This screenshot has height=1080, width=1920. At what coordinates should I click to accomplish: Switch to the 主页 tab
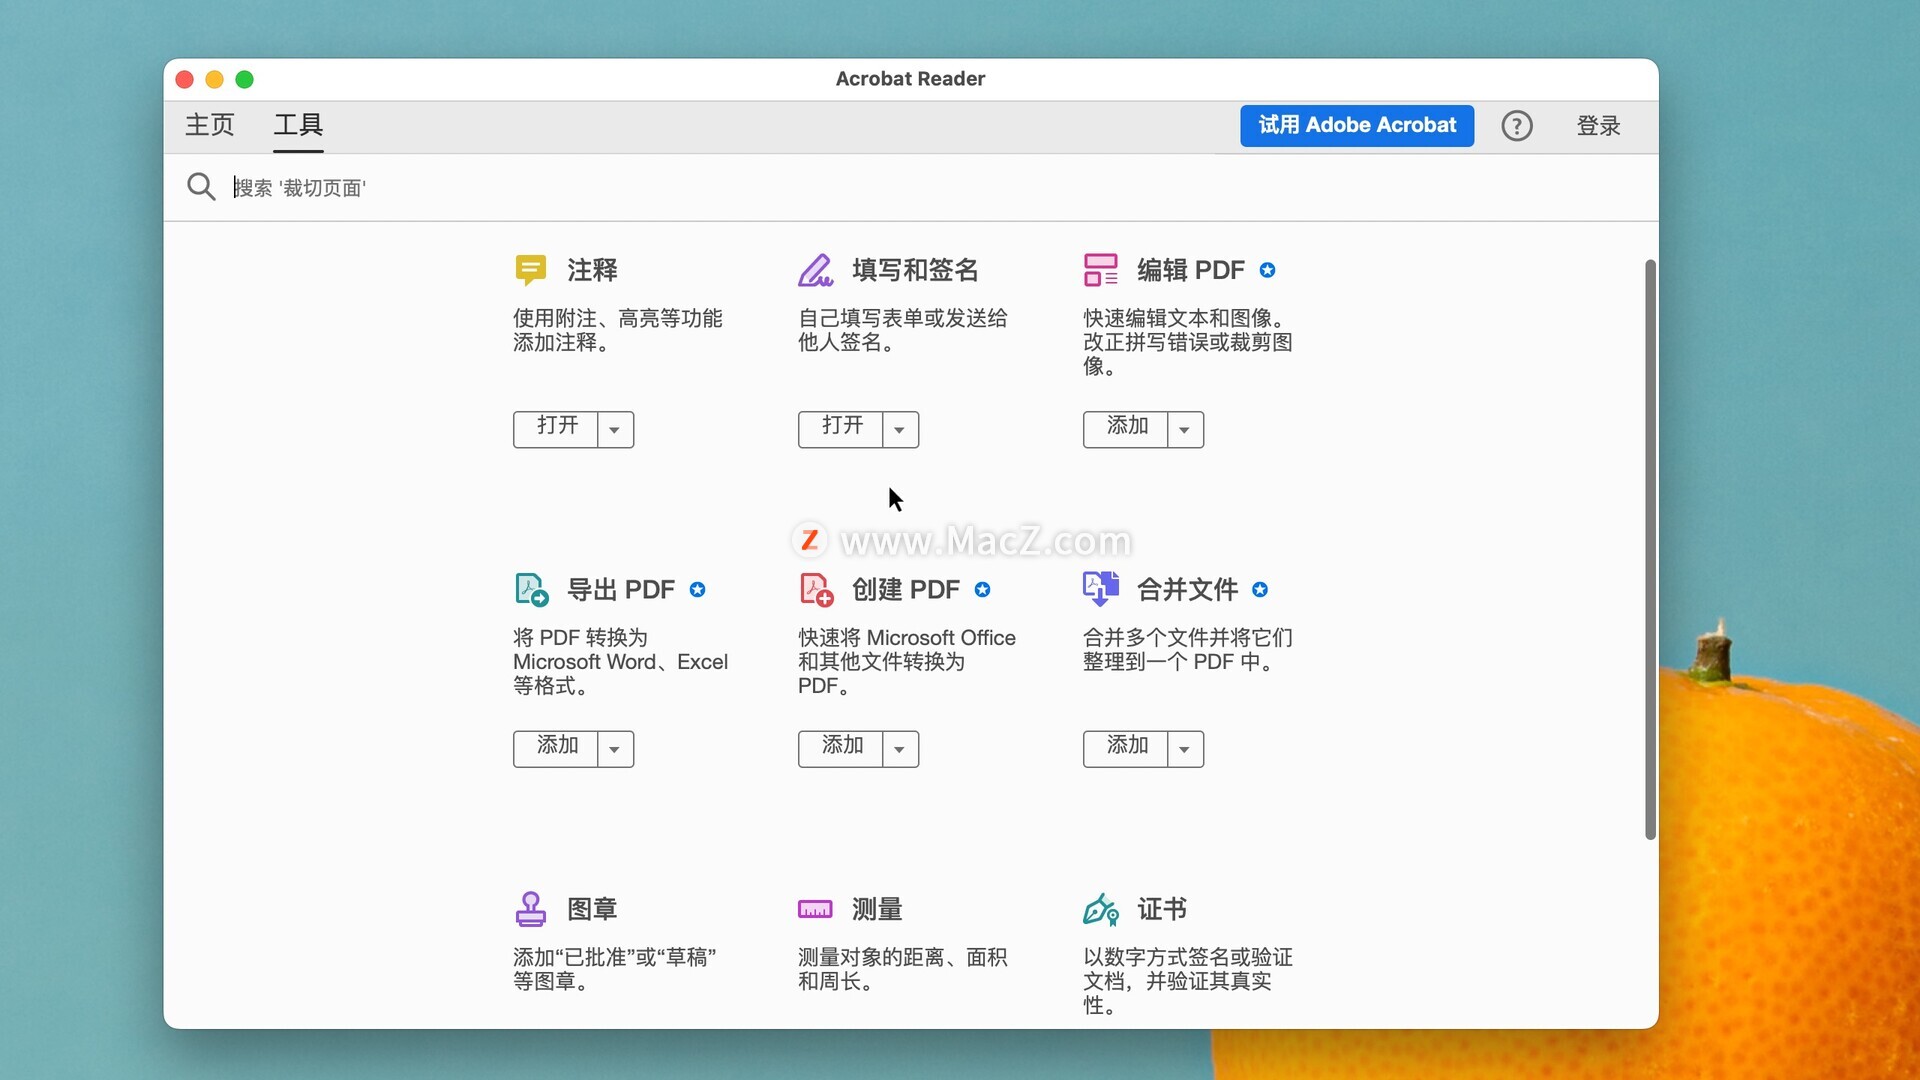(210, 125)
